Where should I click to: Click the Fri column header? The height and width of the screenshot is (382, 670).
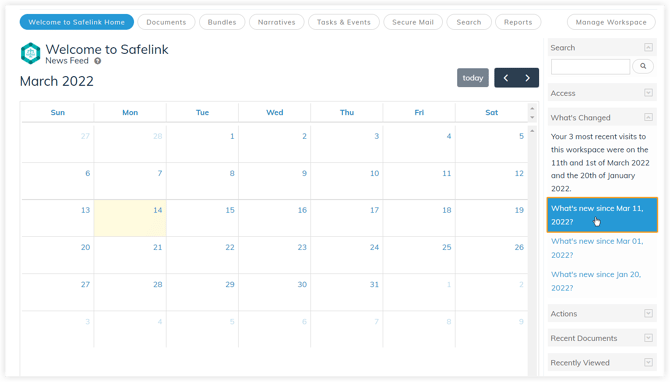coord(419,112)
